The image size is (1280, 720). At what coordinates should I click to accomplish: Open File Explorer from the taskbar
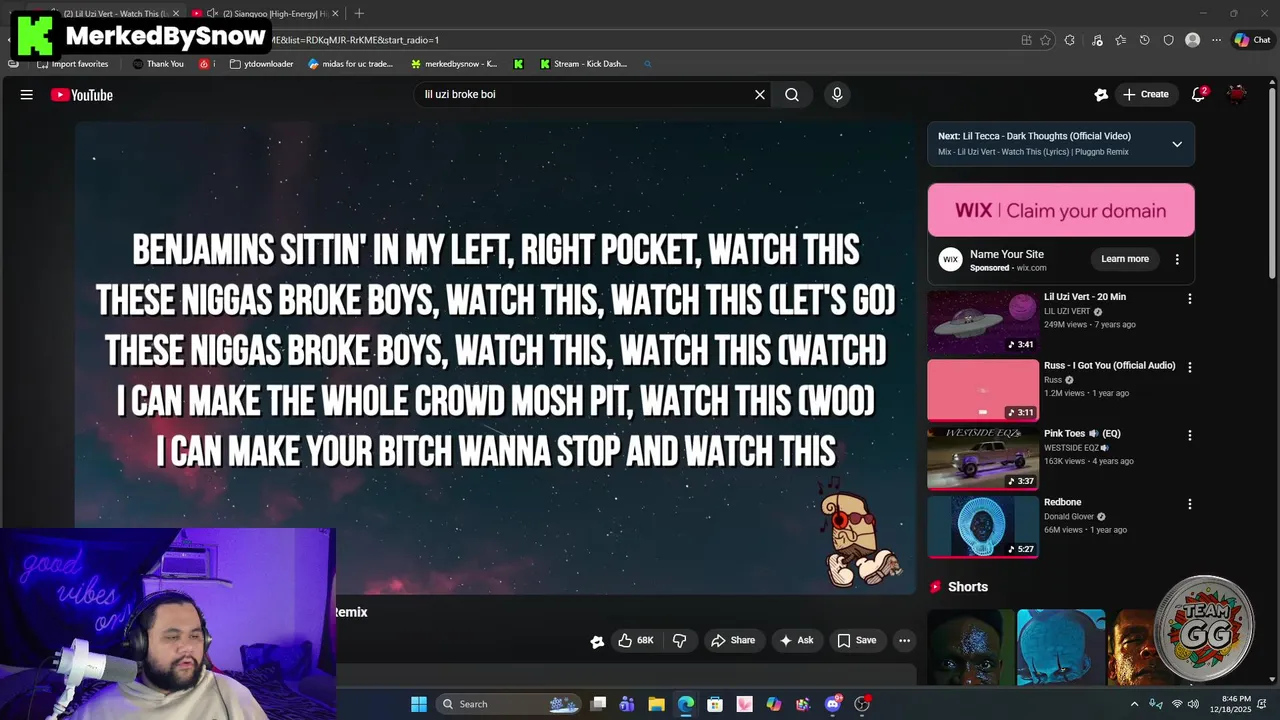point(656,704)
